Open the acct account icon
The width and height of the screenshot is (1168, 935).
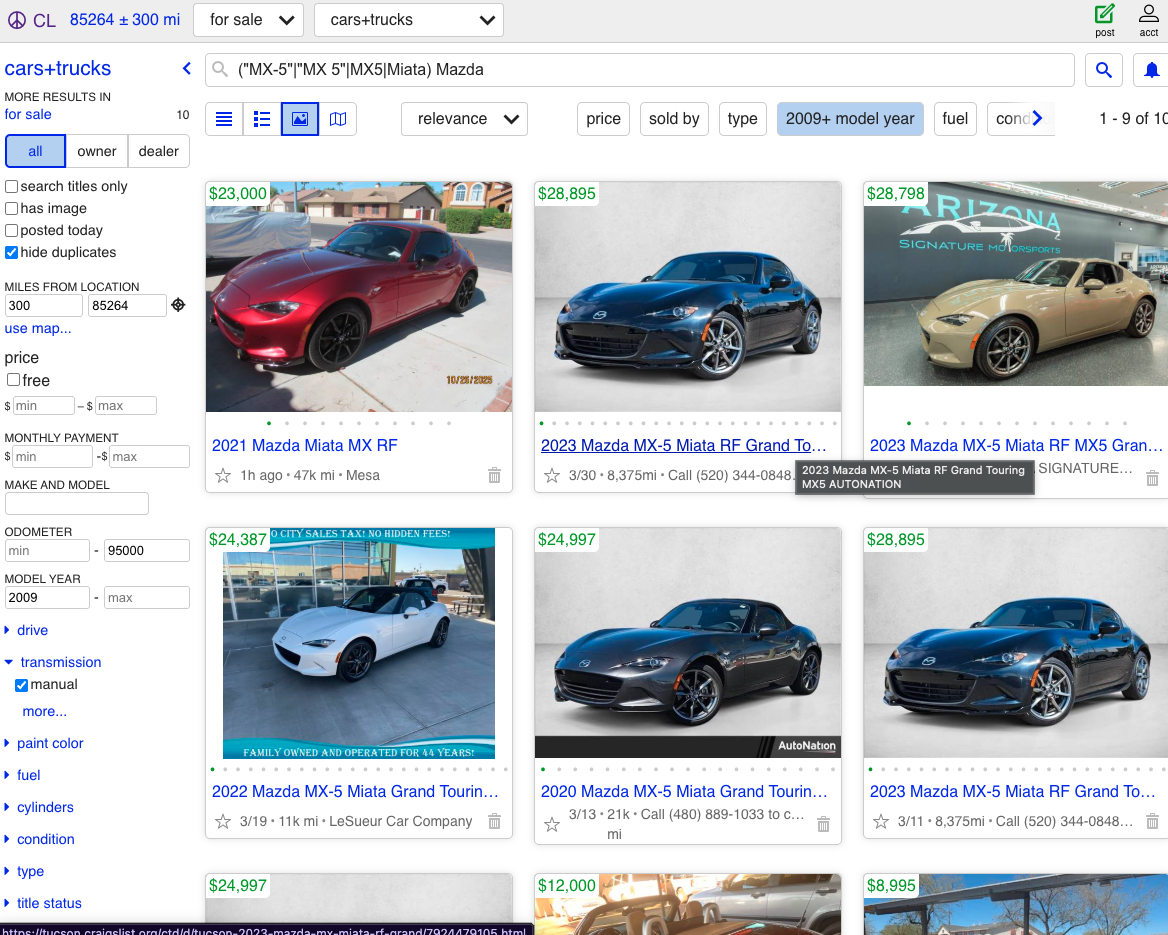coord(1149,20)
